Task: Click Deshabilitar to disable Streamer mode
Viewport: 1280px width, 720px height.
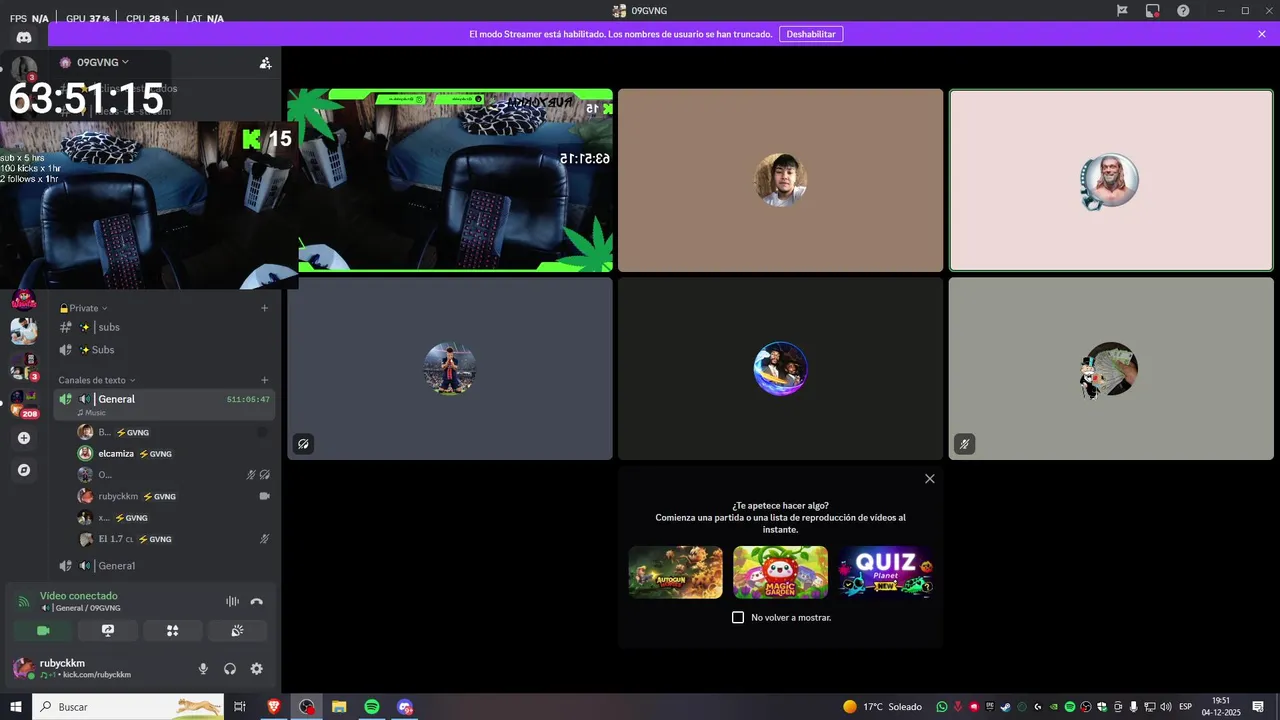Action: pos(811,34)
